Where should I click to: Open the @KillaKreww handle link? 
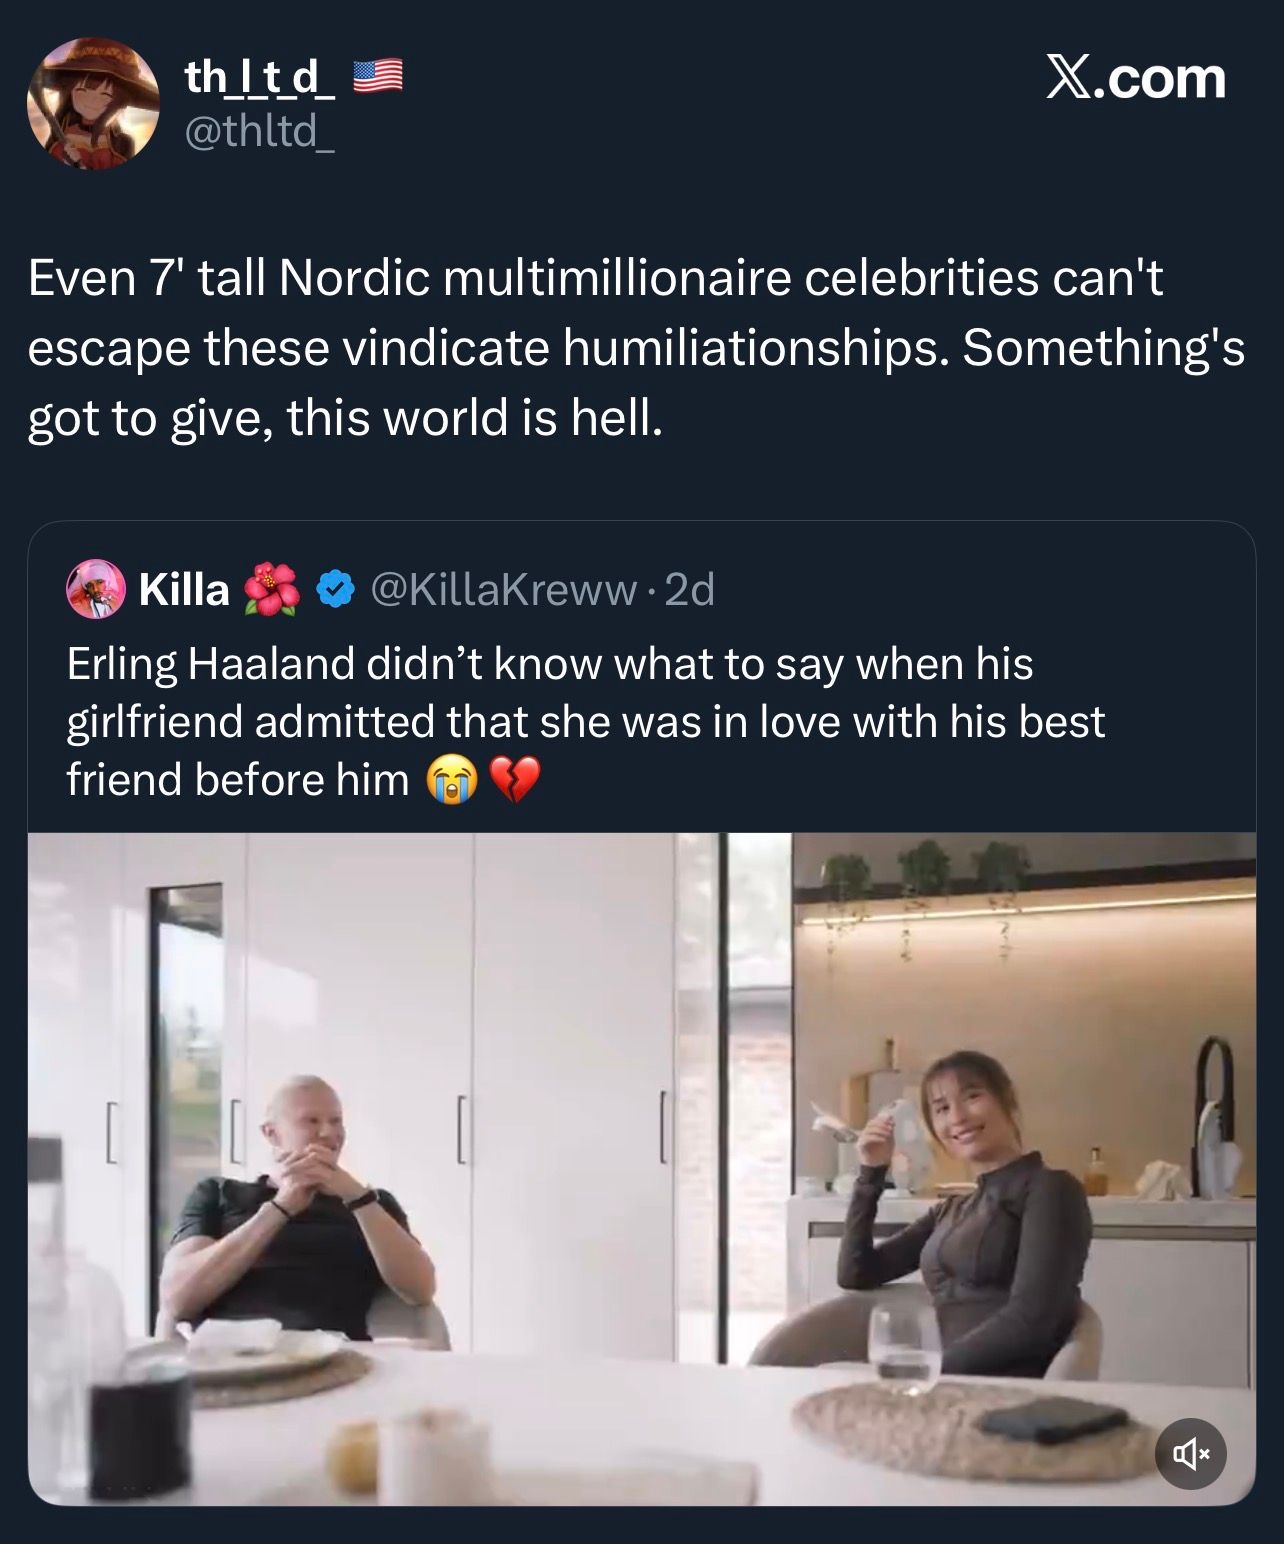point(503,590)
